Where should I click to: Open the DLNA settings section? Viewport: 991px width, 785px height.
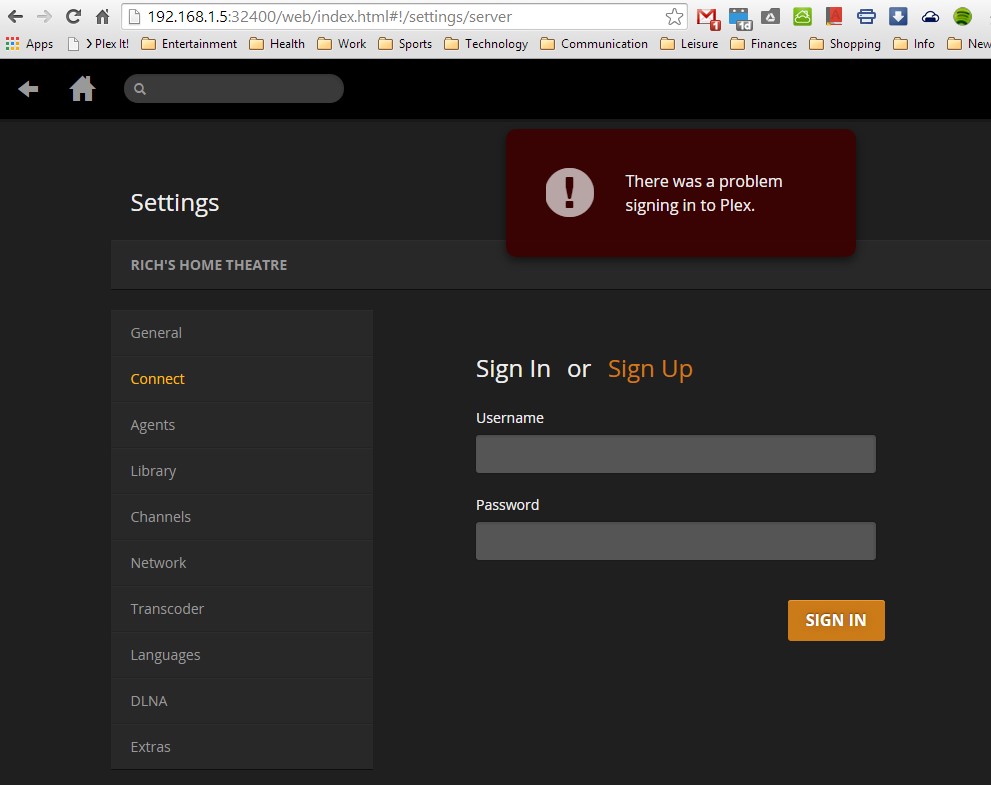(242, 702)
